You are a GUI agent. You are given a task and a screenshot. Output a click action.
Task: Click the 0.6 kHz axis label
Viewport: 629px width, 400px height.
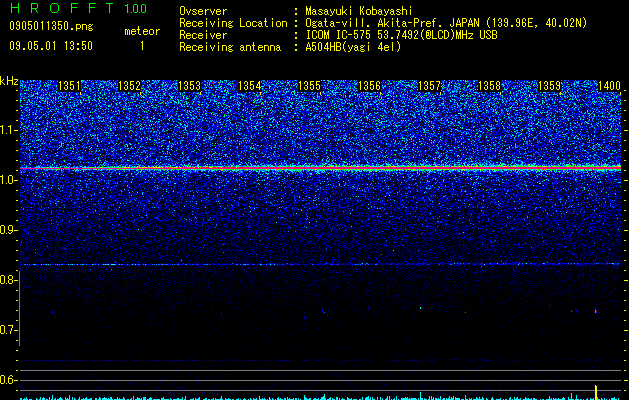tap(9, 380)
